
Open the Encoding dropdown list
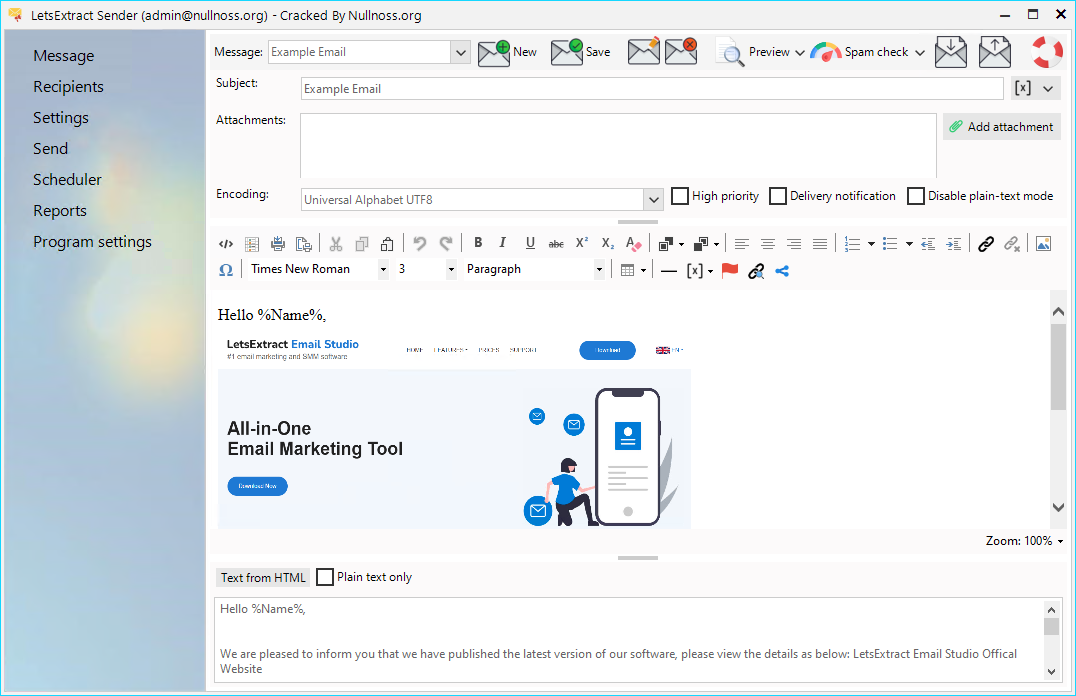coord(653,200)
